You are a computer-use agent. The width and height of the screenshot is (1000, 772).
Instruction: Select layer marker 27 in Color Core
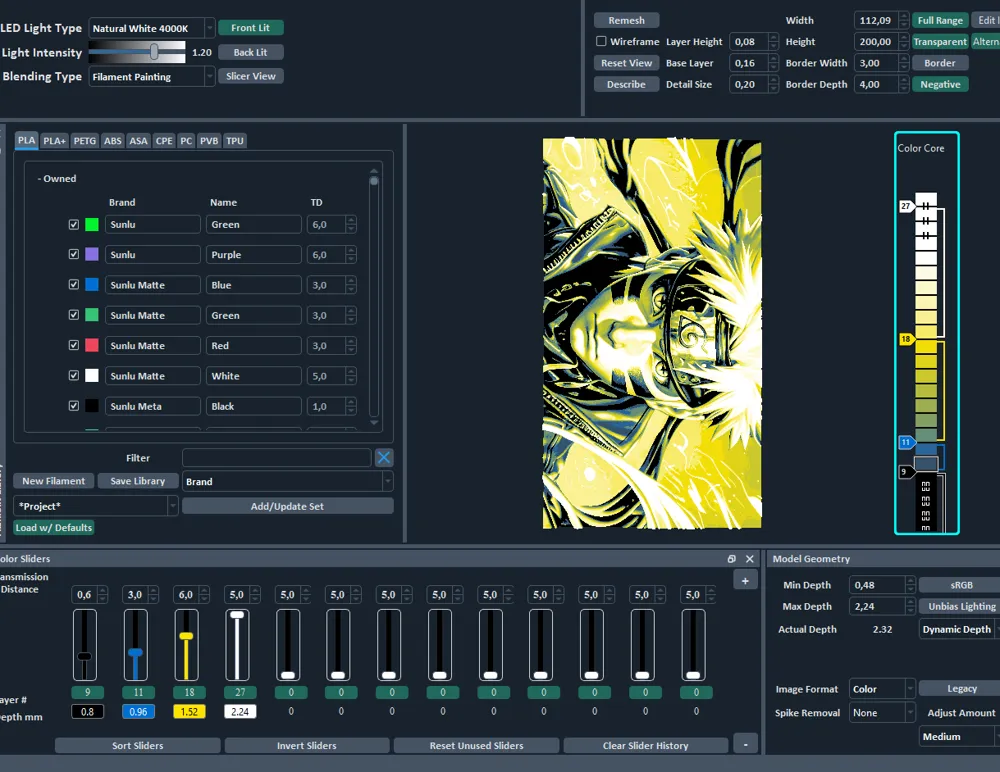[906, 206]
